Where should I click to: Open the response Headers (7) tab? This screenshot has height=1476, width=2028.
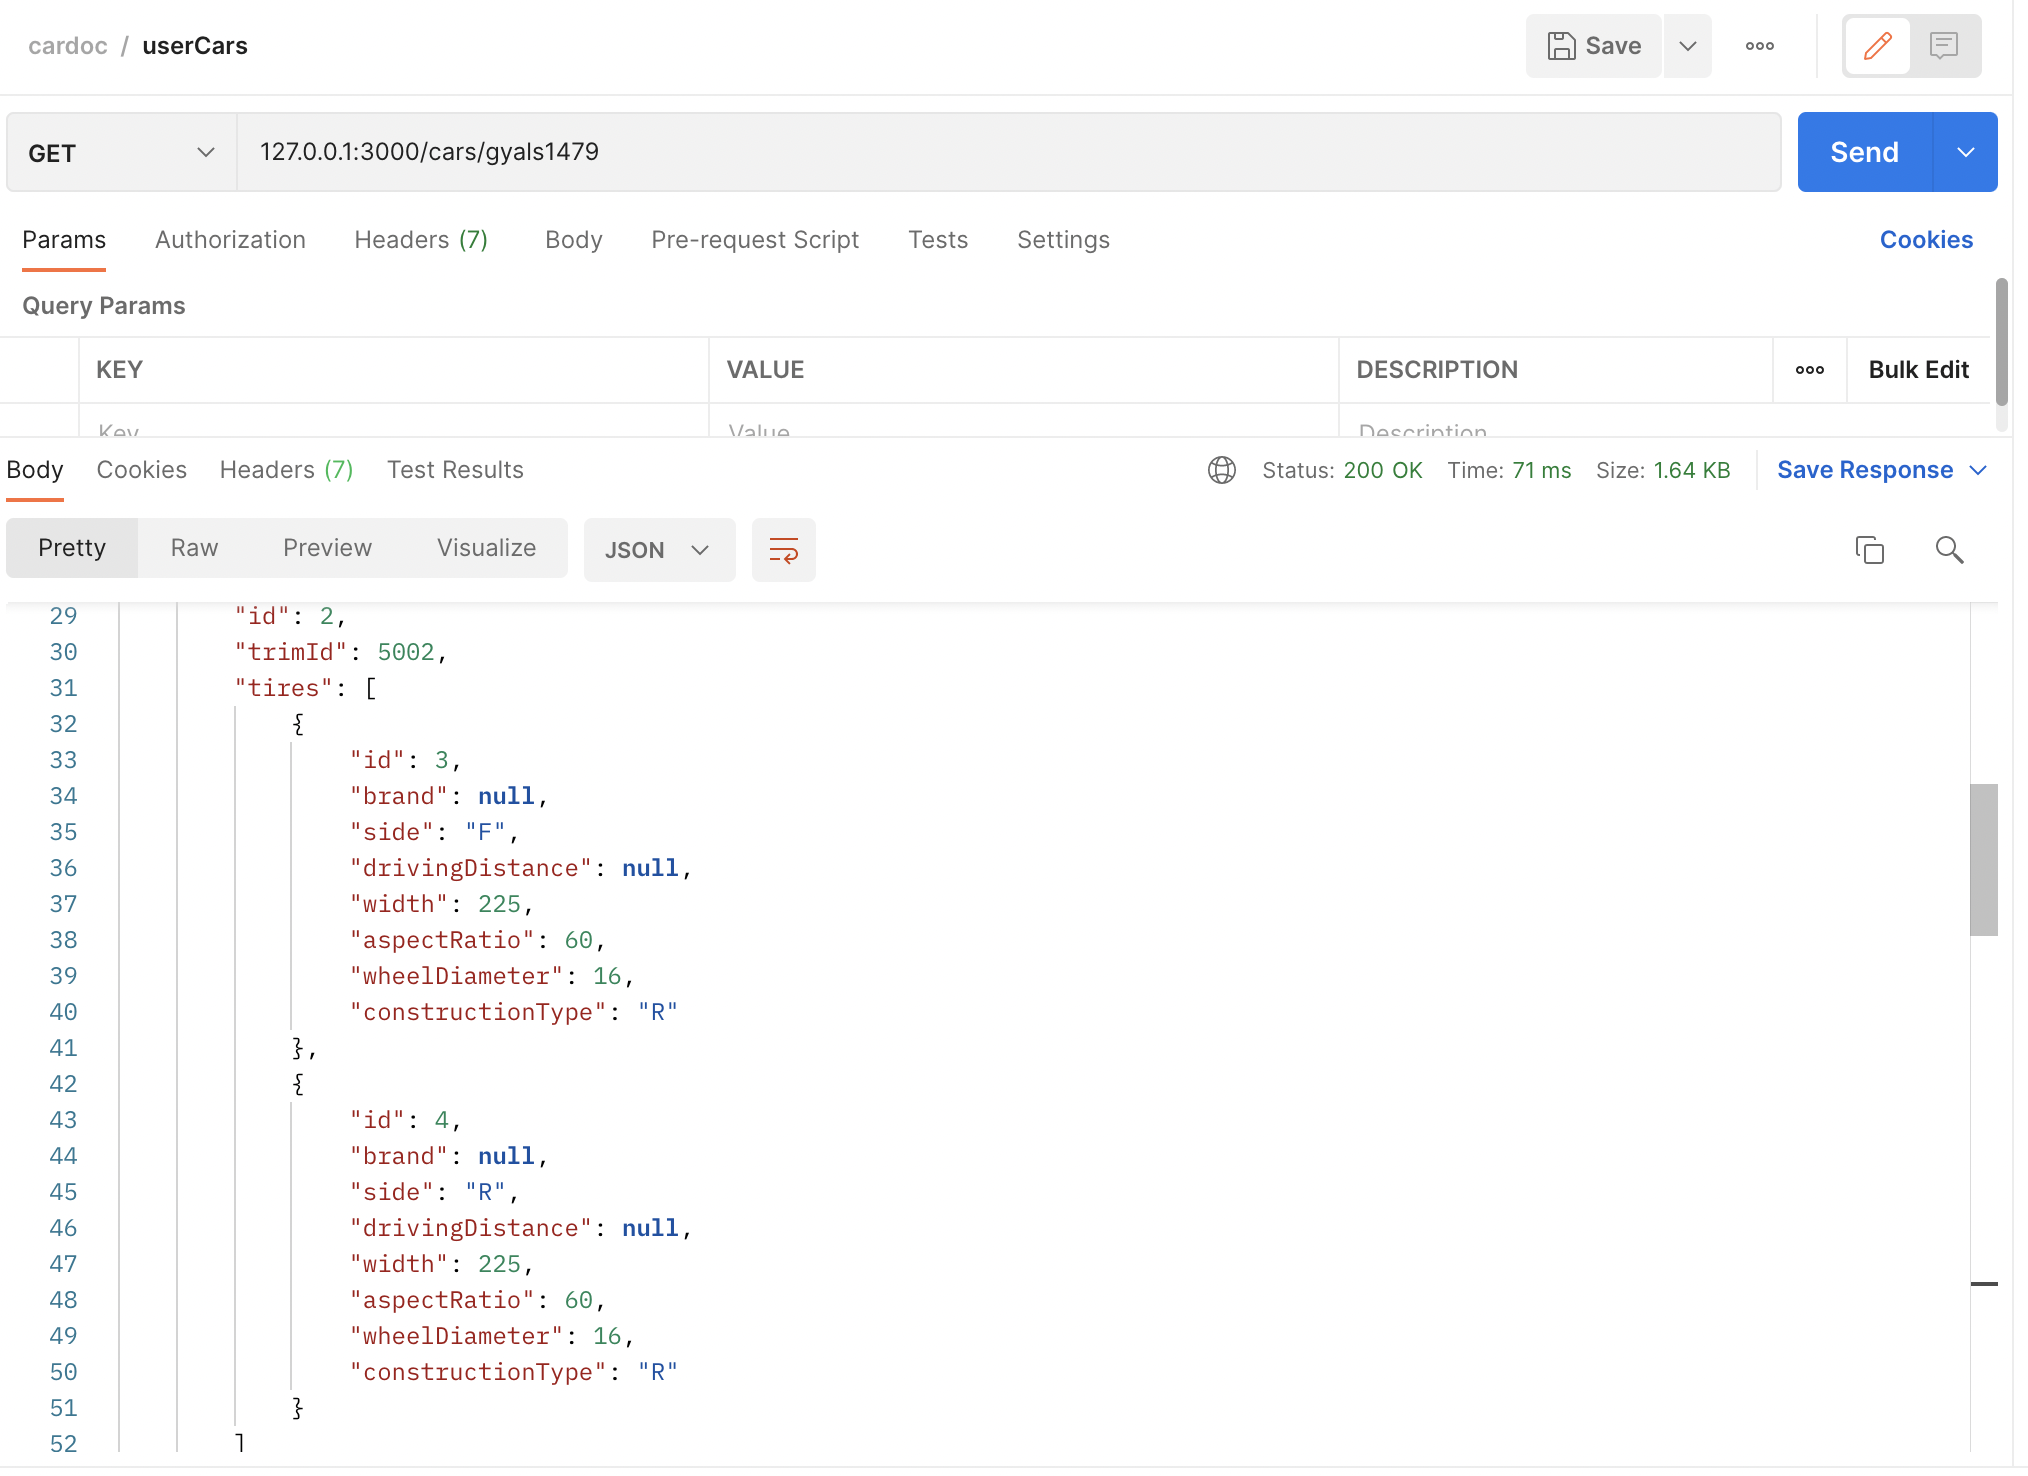[x=287, y=470]
